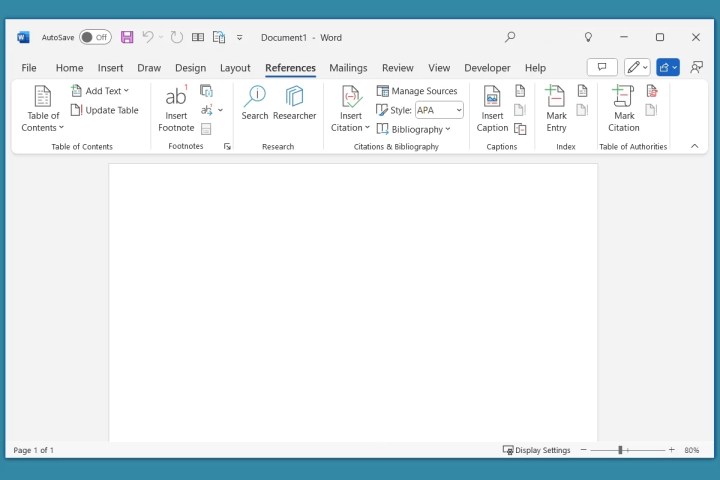This screenshot has height=480, width=720.
Task: Switch to the Mailings tab
Action: point(348,68)
